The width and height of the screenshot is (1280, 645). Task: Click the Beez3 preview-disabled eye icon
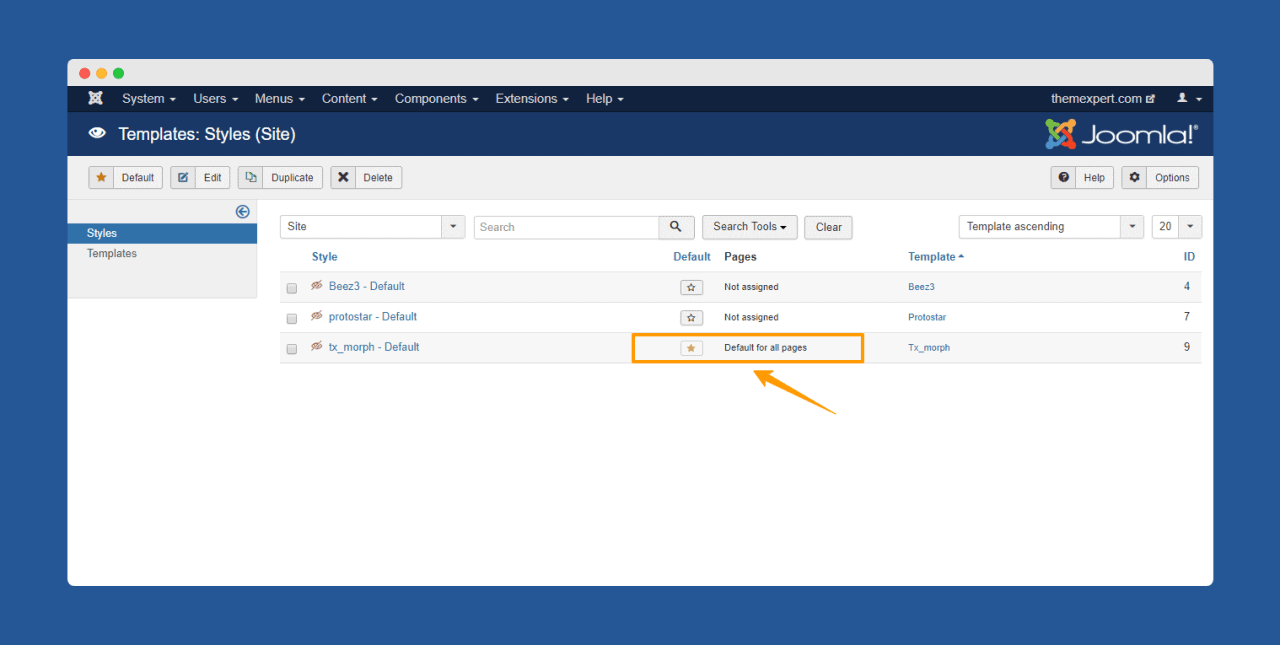tap(317, 286)
